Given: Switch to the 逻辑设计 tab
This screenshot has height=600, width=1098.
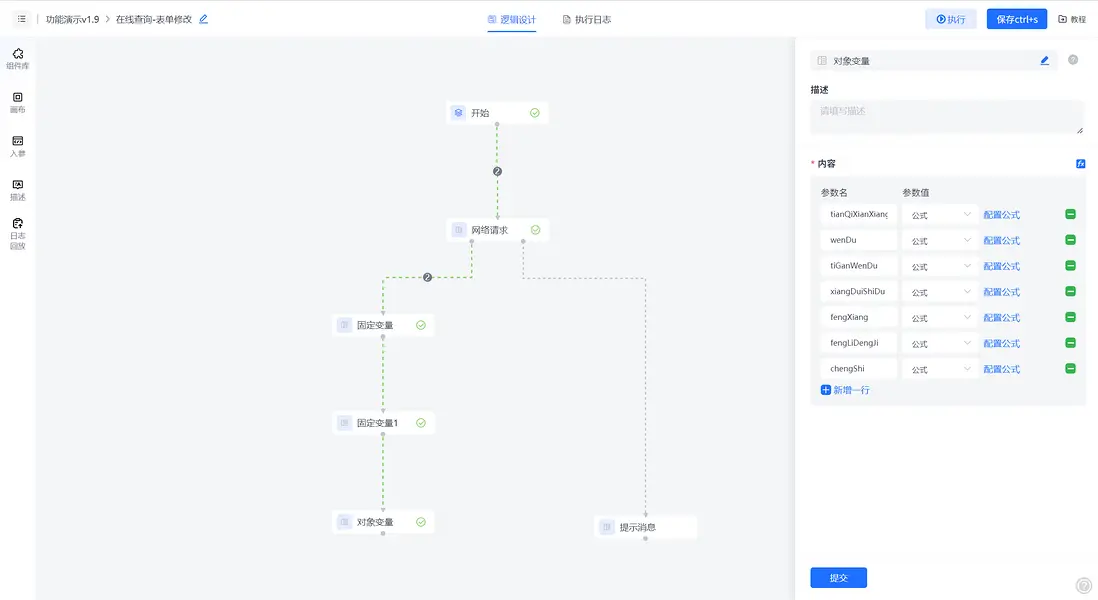Looking at the screenshot, I should pos(512,19).
